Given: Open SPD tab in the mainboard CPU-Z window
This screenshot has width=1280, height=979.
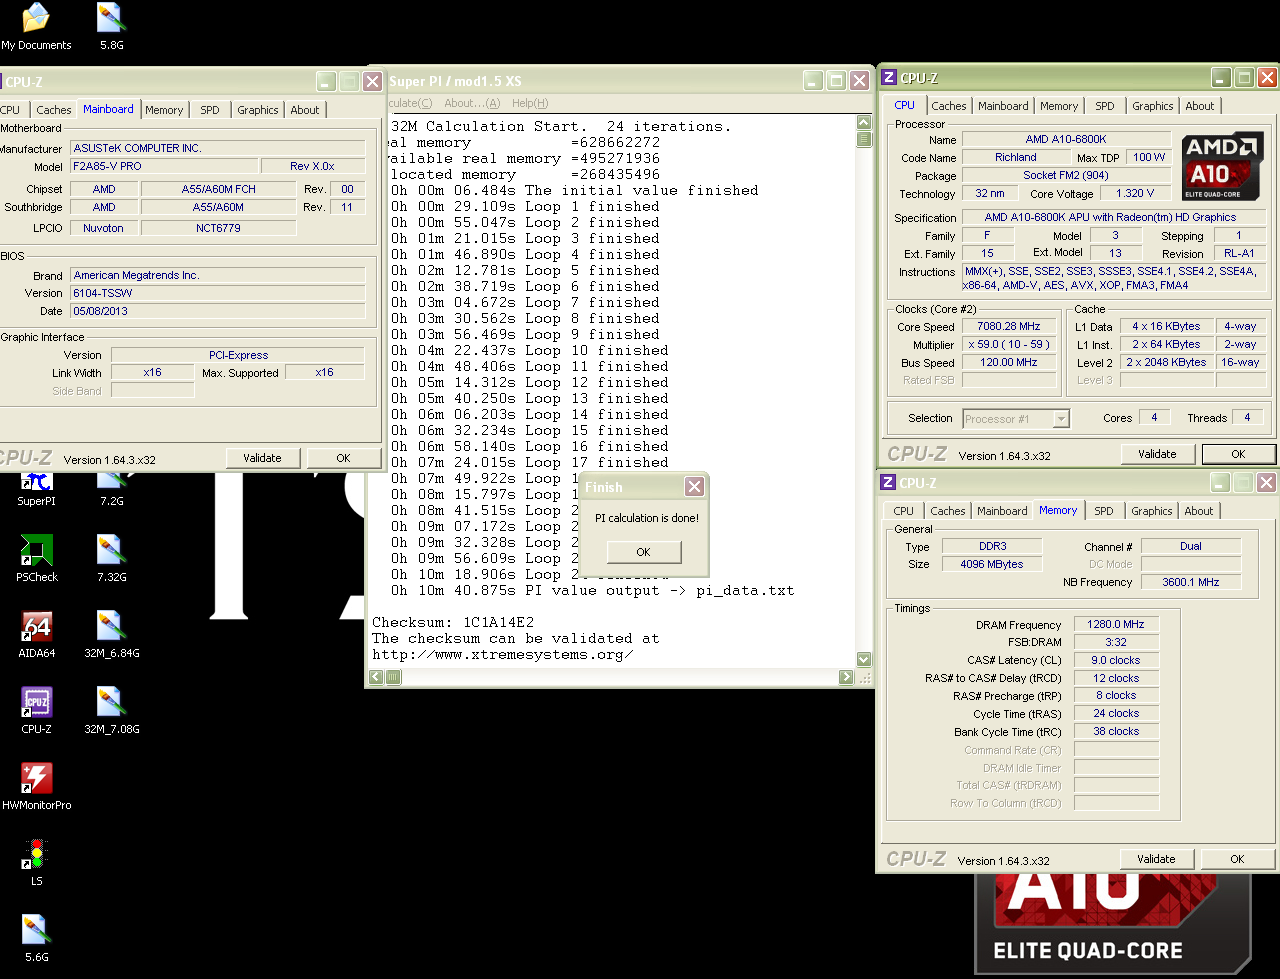Looking at the screenshot, I should pos(210,110).
